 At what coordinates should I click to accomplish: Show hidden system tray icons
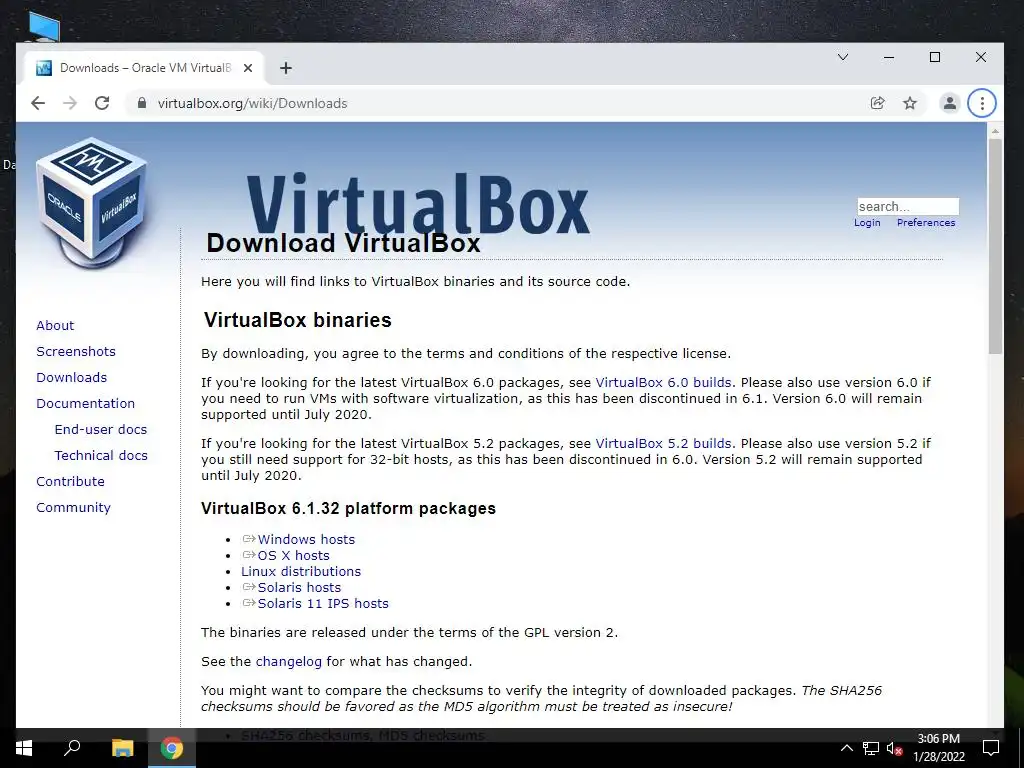pos(846,748)
